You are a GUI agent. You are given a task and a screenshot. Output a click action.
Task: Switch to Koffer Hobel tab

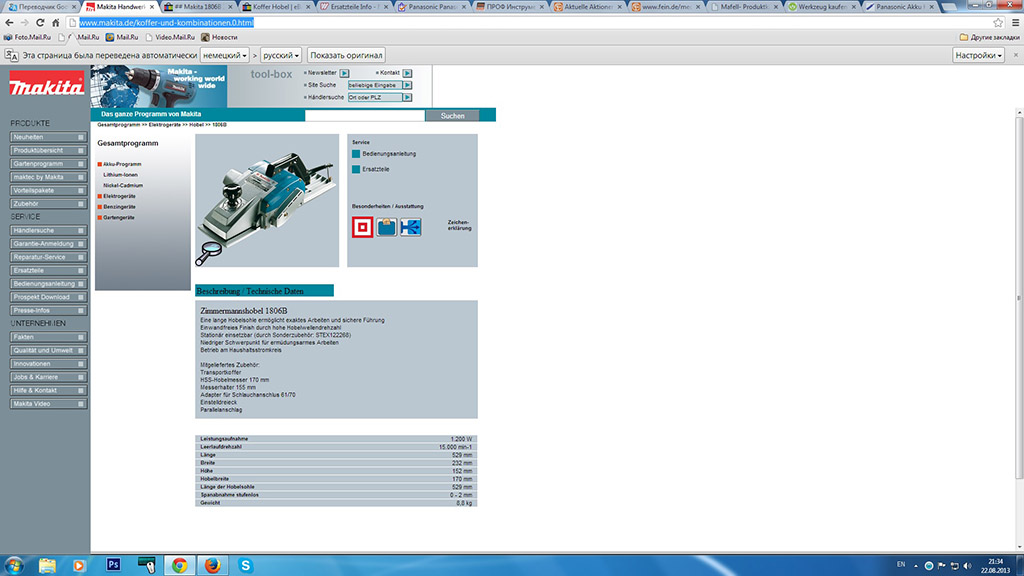coord(275,7)
